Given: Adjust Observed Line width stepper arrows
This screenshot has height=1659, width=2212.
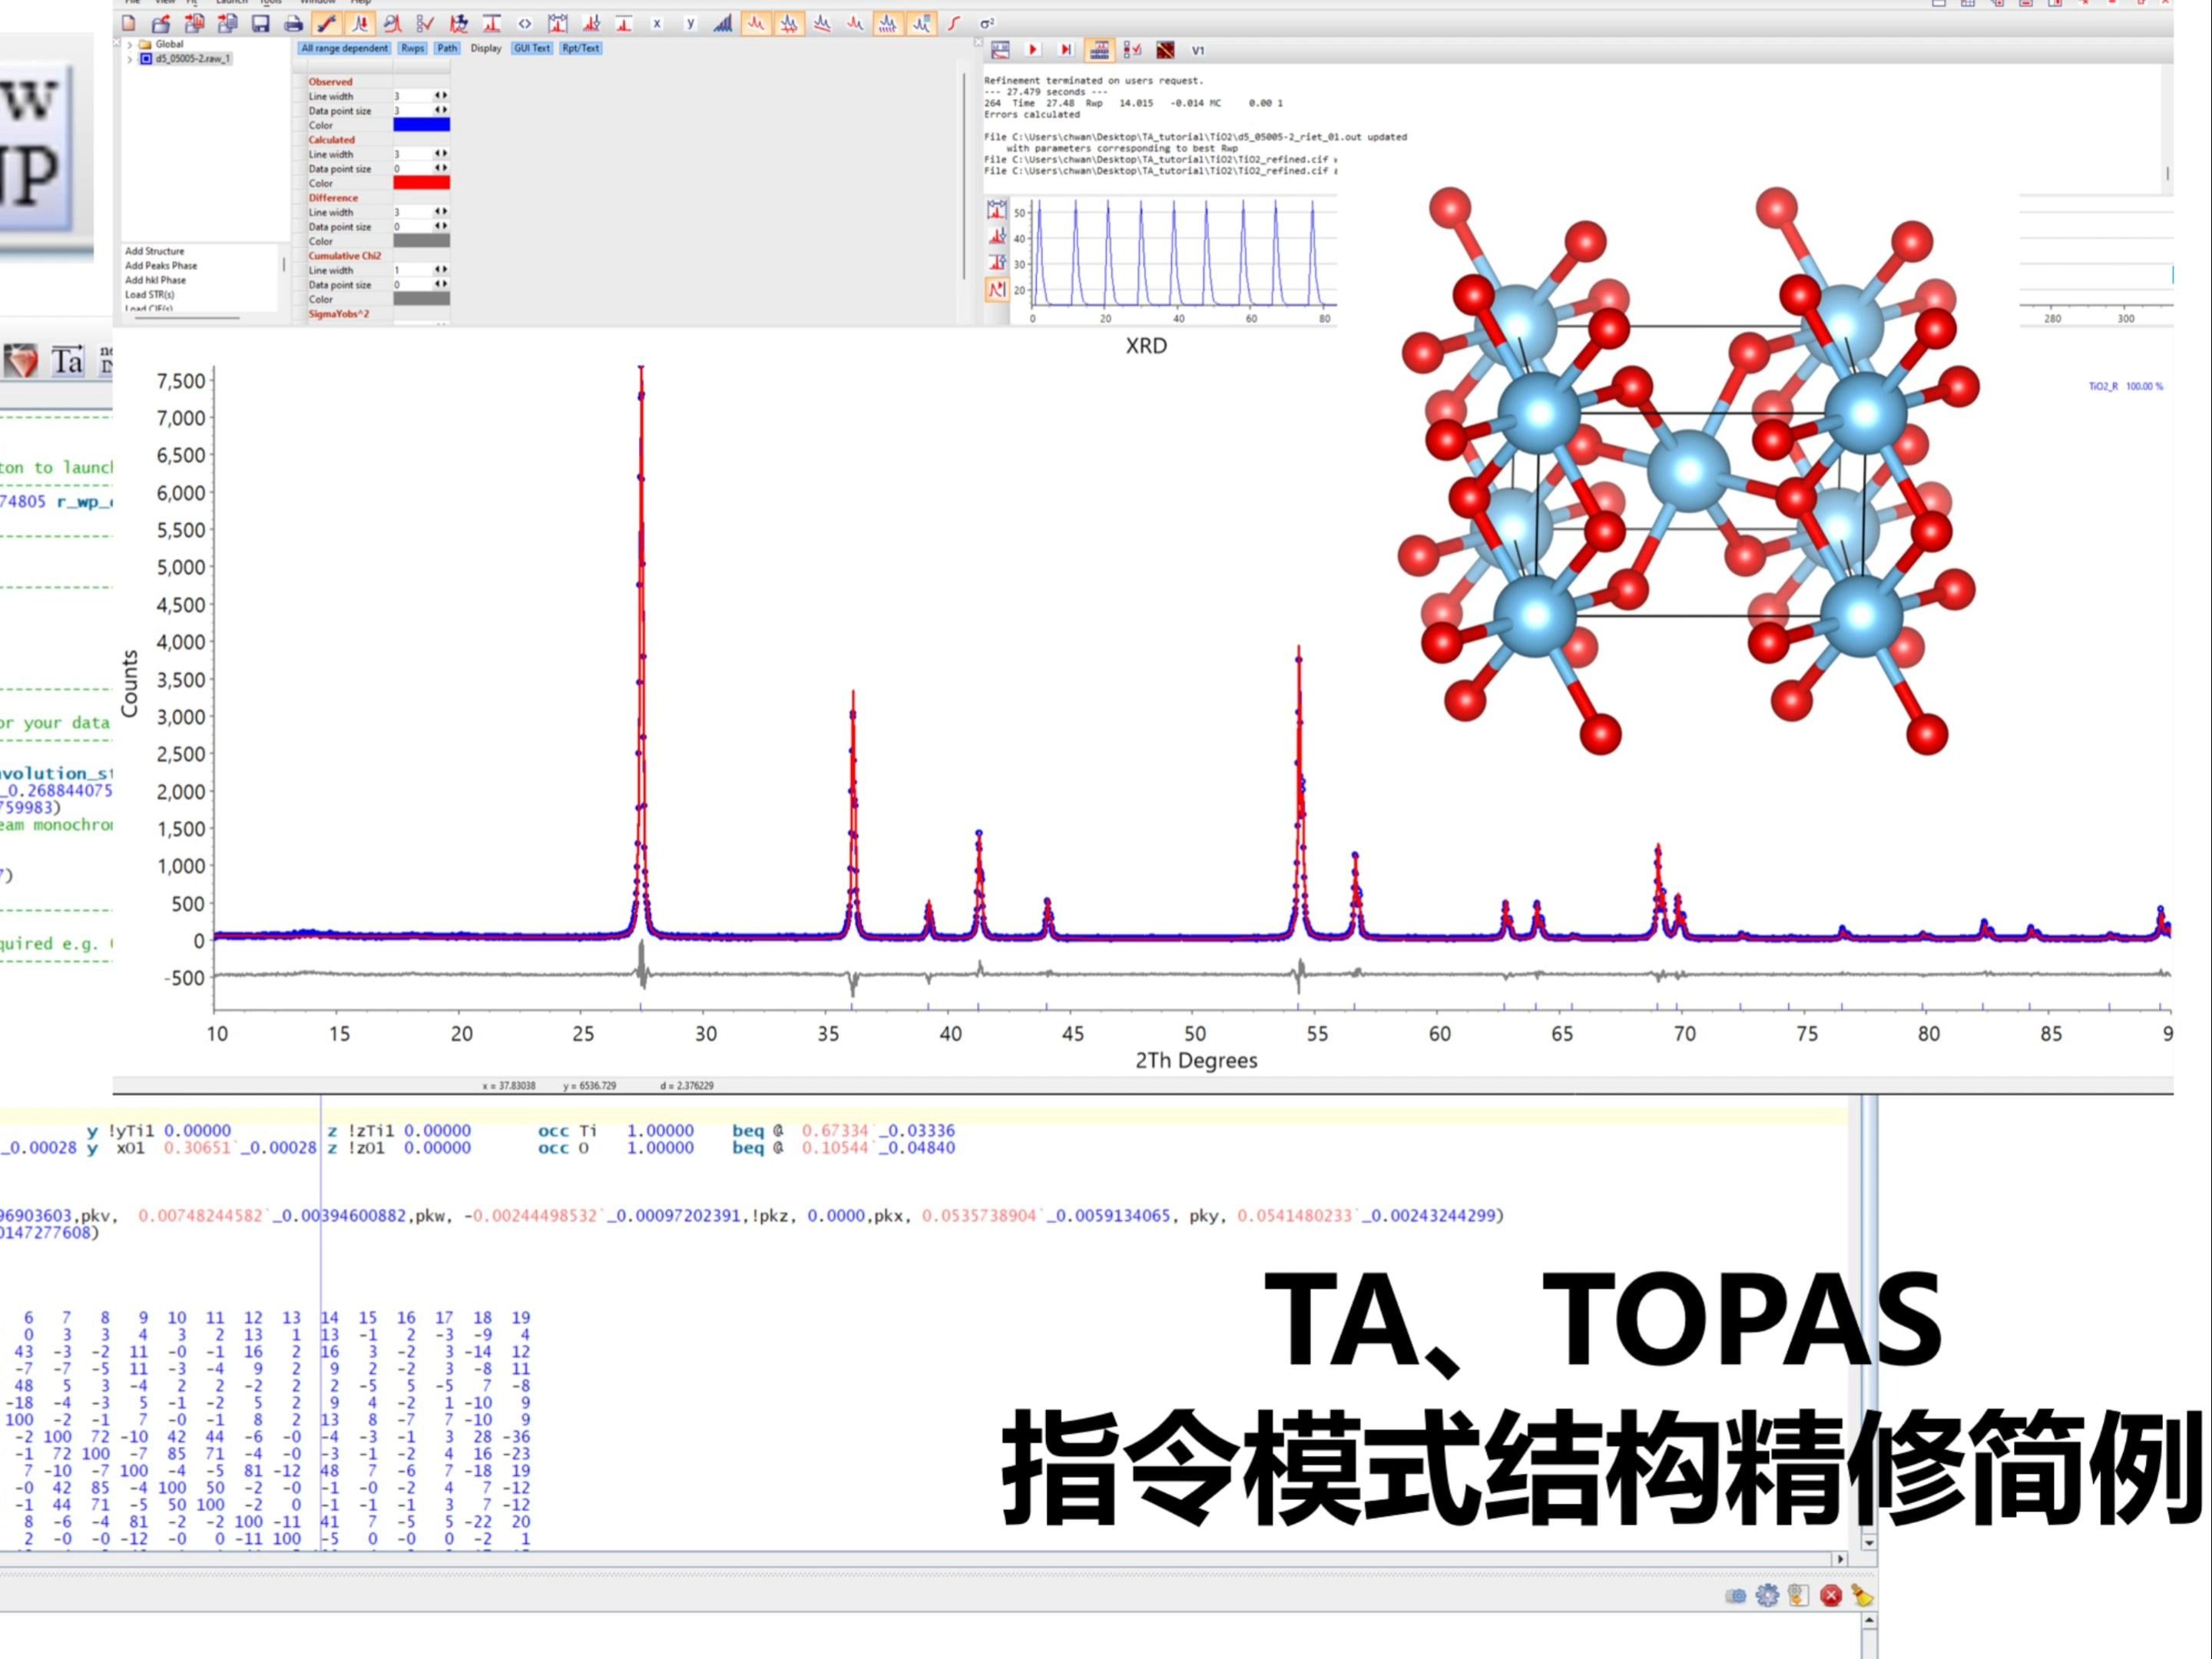Looking at the screenshot, I should tap(440, 96).
